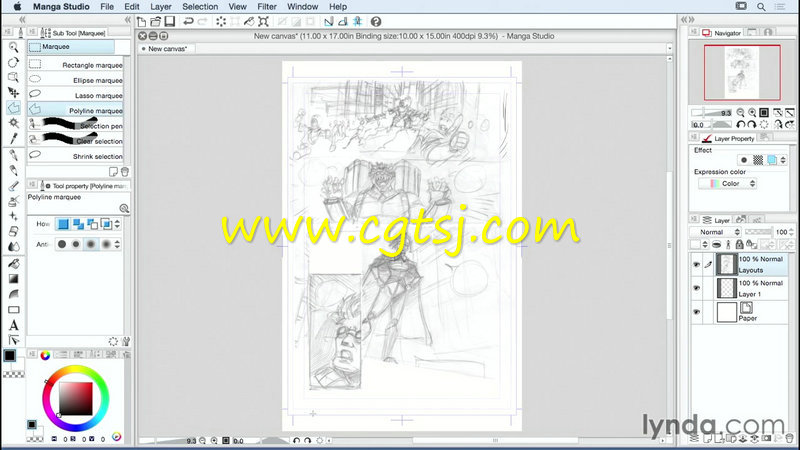Click the New canvas toolbar icon

coord(141,21)
